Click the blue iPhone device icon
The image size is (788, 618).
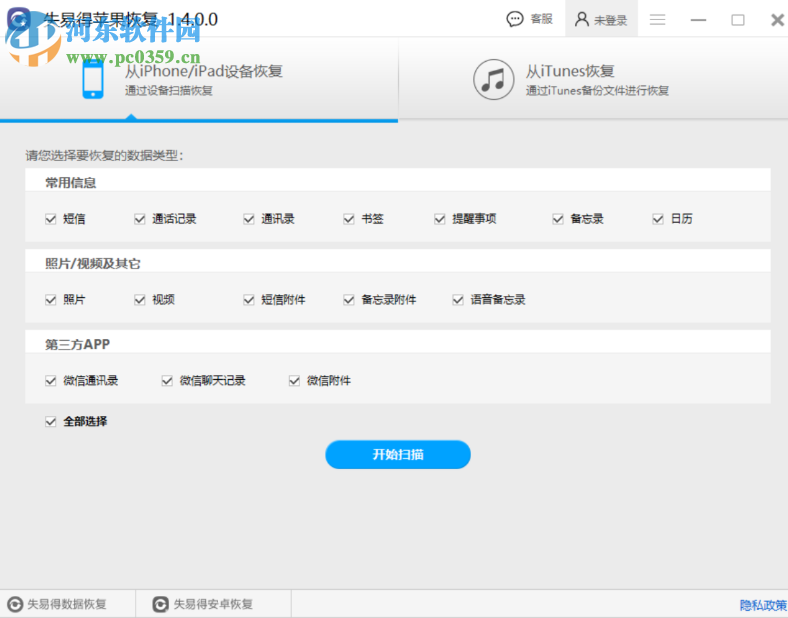point(93,79)
